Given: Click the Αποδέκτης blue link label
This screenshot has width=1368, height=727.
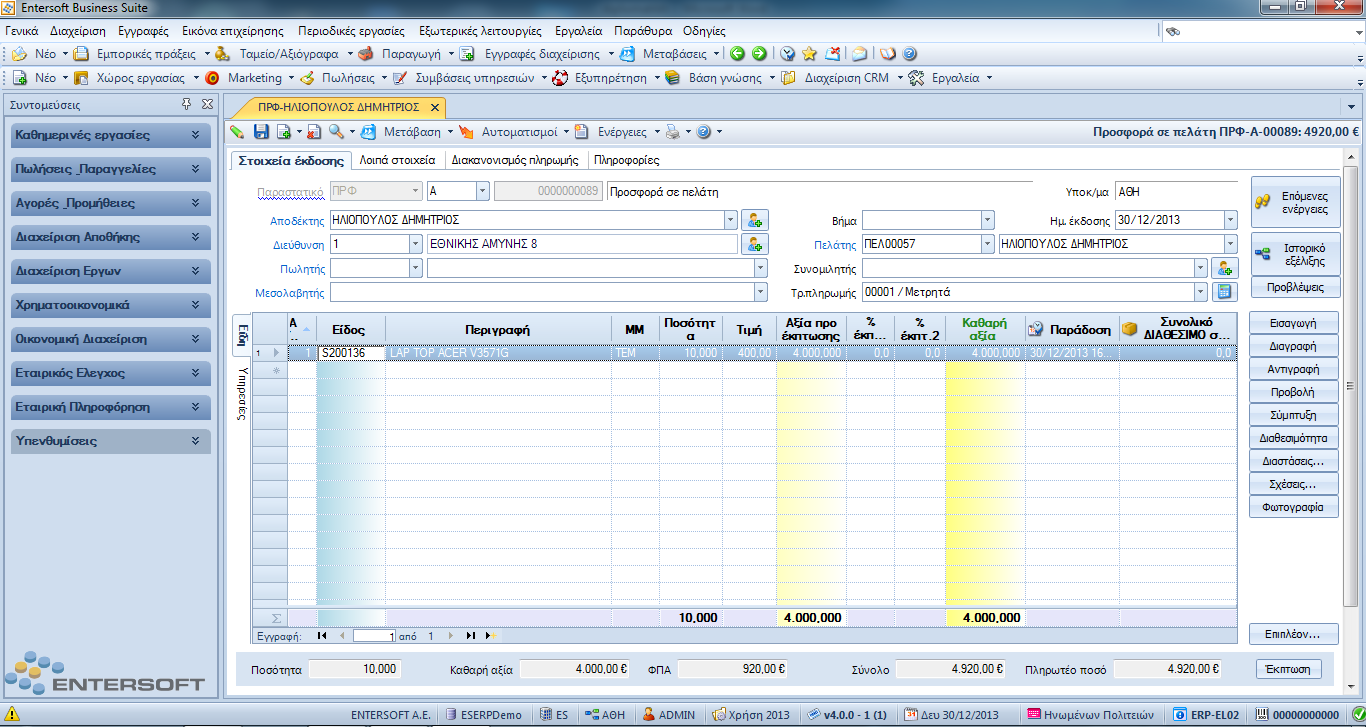Looking at the screenshot, I should click(x=297, y=220).
